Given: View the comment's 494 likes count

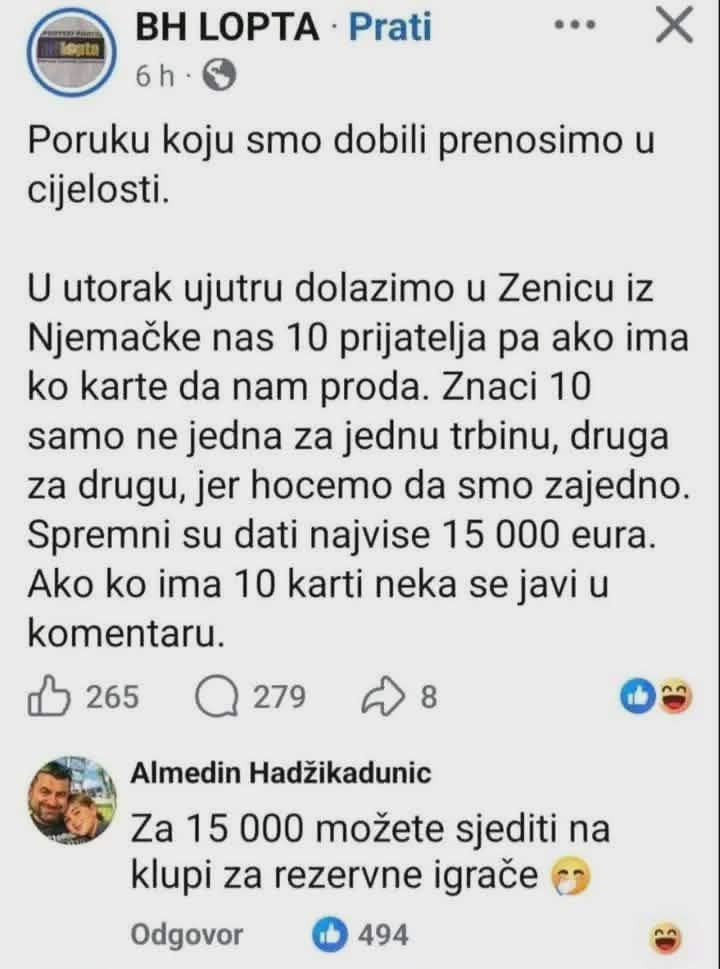Looking at the screenshot, I should pyautogui.click(x=383, y=935).
